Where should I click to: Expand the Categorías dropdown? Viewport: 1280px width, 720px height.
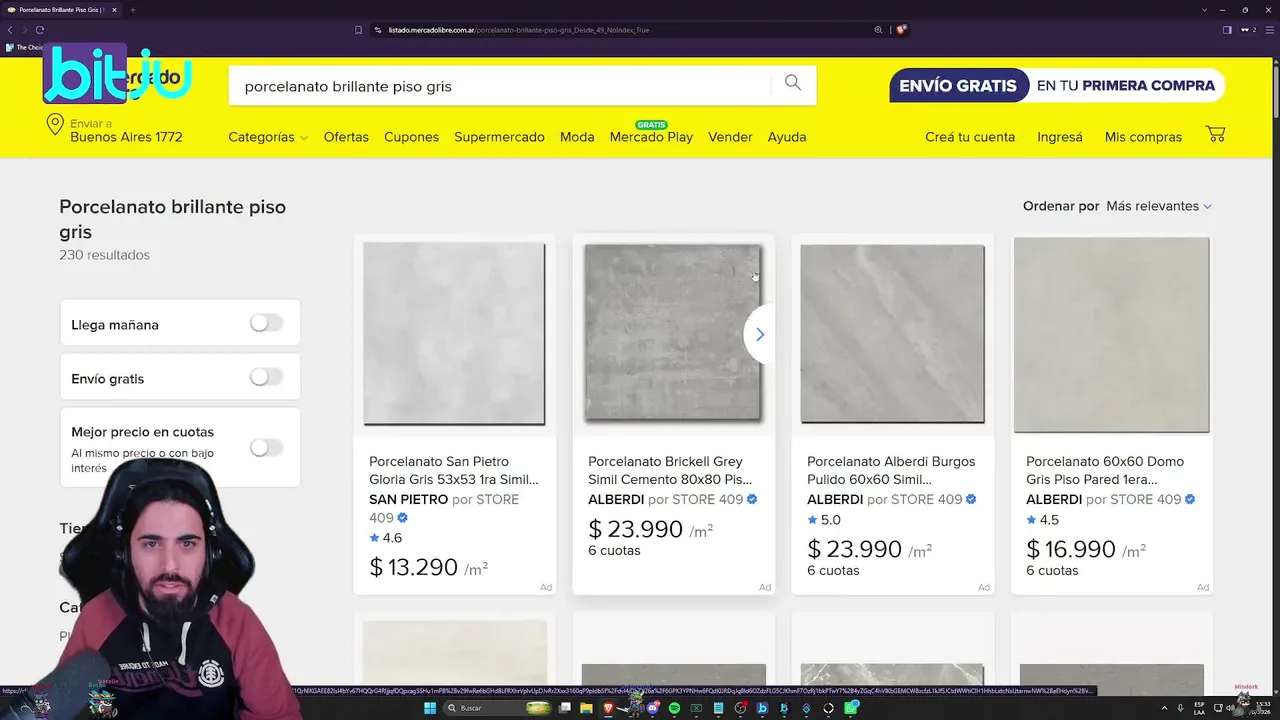point(268,137)
